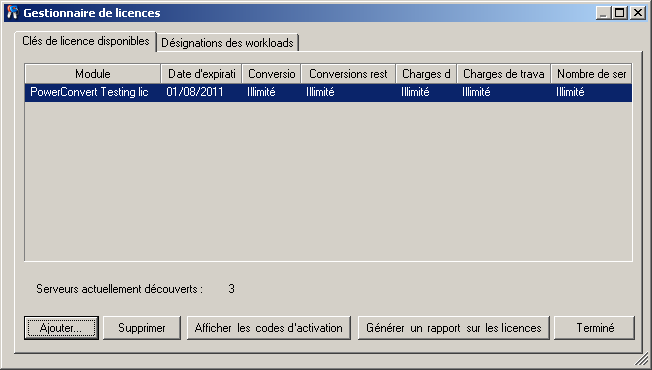This screenshot has height=370, width=652.
Task: Maximize the Gestionnaire de licences window
Action: coord(620,13)
